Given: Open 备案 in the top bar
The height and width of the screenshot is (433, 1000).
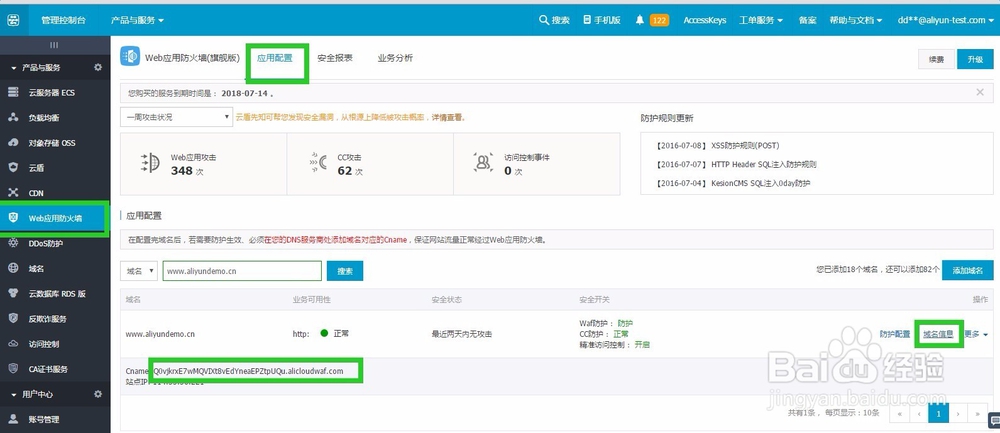Looking at the screenshot, I should 807,20.
